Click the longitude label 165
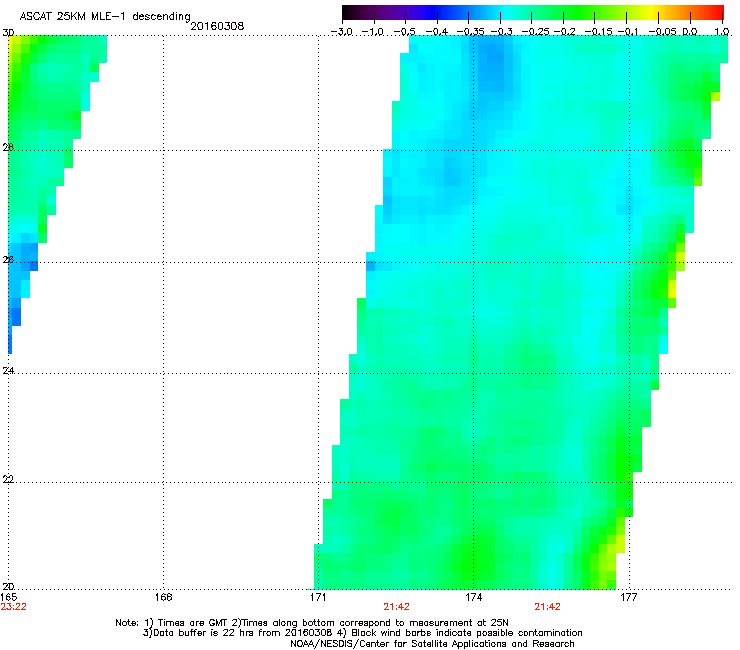740x650 pixels. click(x=8, y=598)
